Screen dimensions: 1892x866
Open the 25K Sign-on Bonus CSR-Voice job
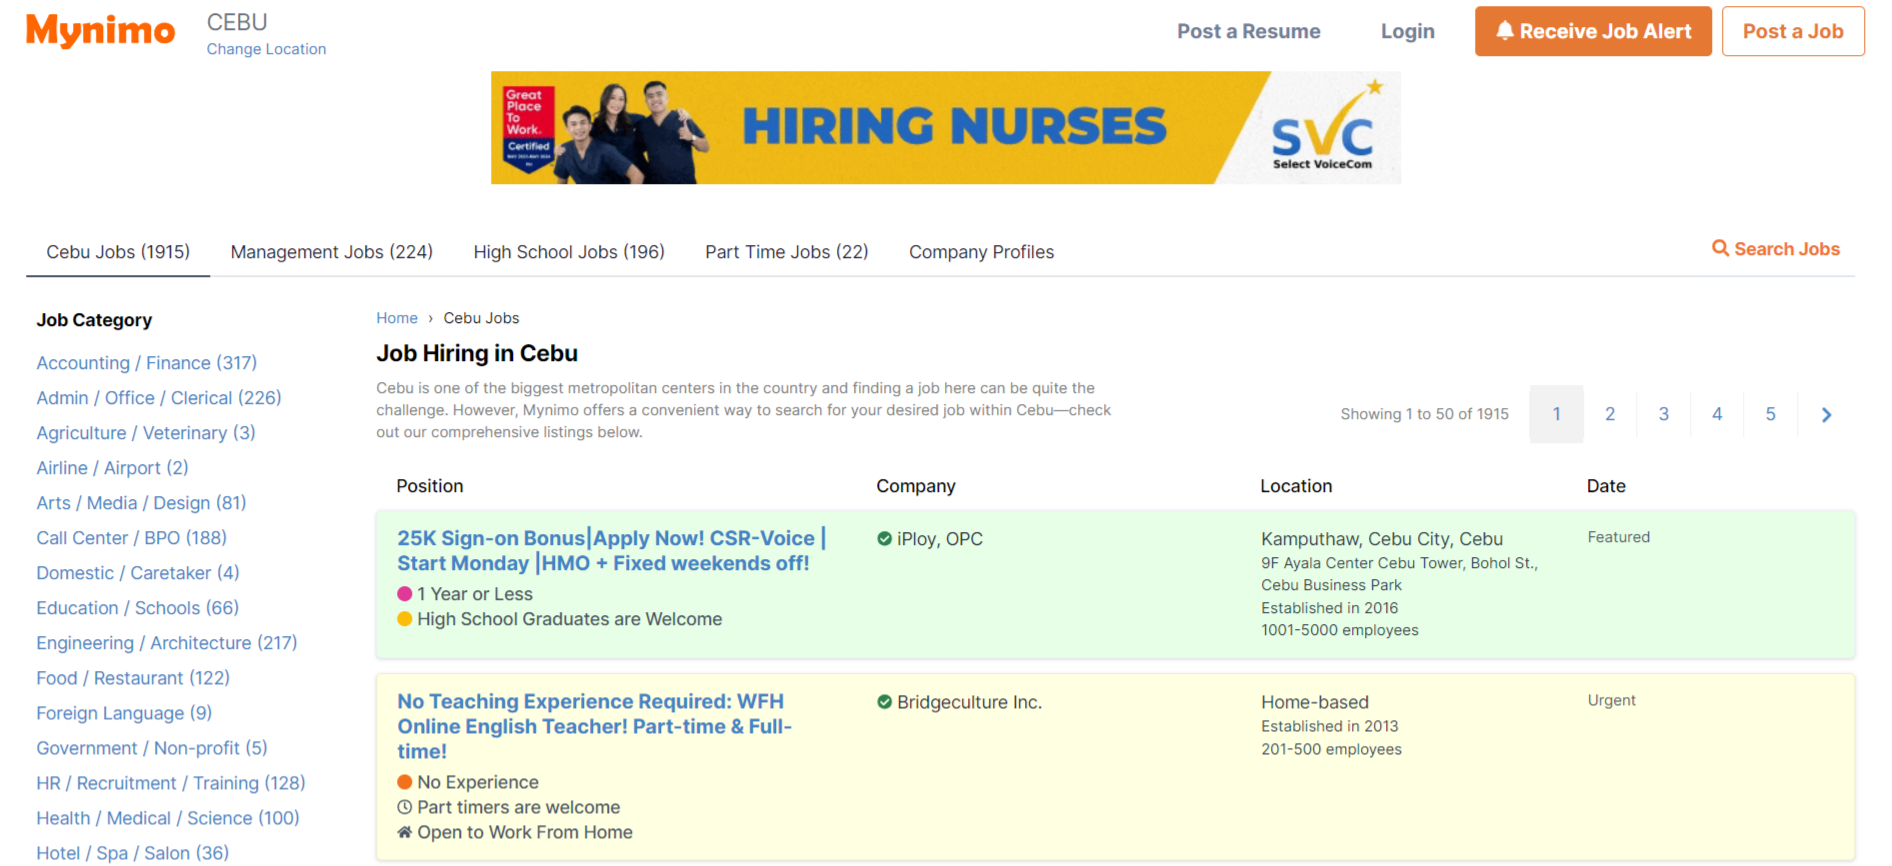click(x=611, y=551)
